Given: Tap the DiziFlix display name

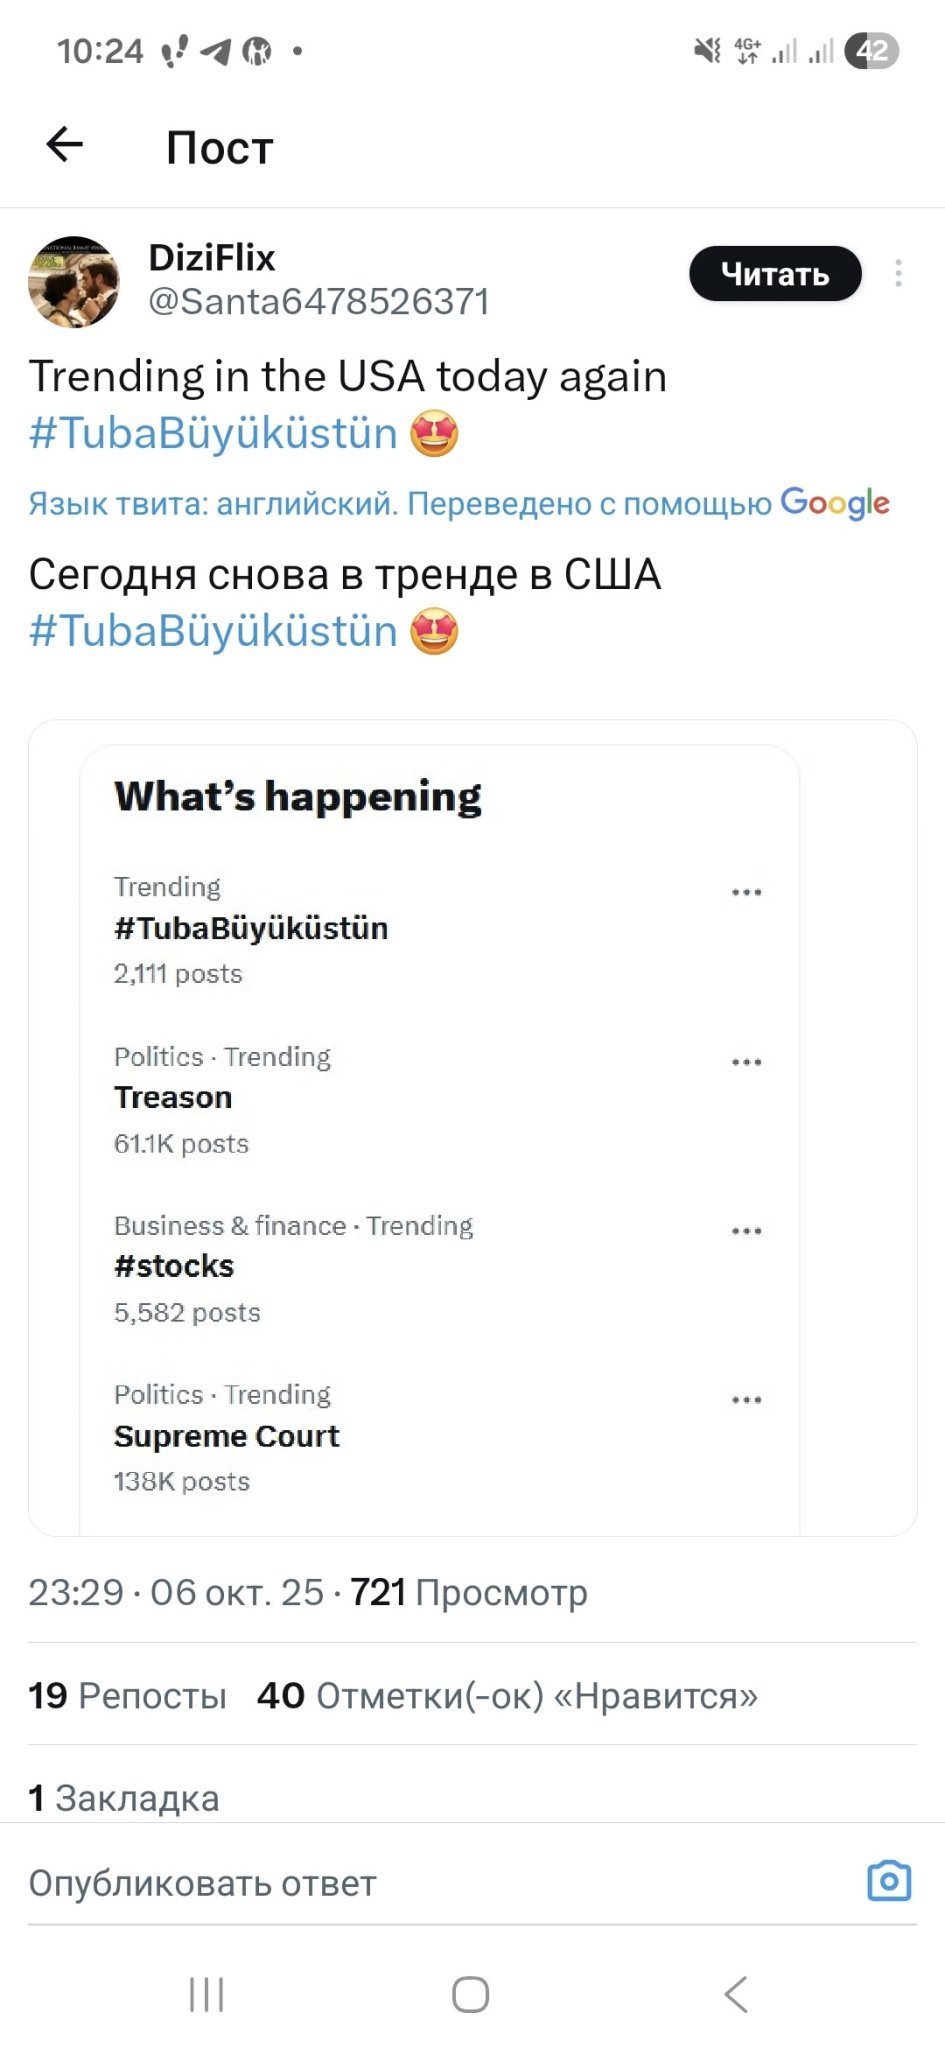Looking at the screenshot, I should click(212, 258).
